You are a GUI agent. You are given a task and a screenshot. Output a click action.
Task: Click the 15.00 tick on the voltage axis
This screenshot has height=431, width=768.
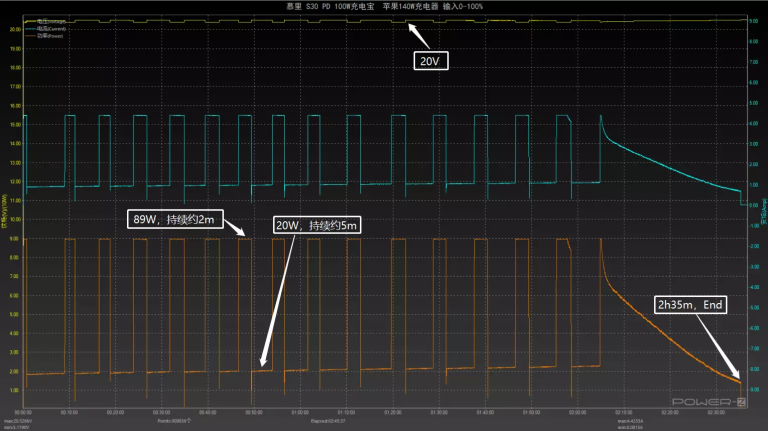tap(15, 124)
